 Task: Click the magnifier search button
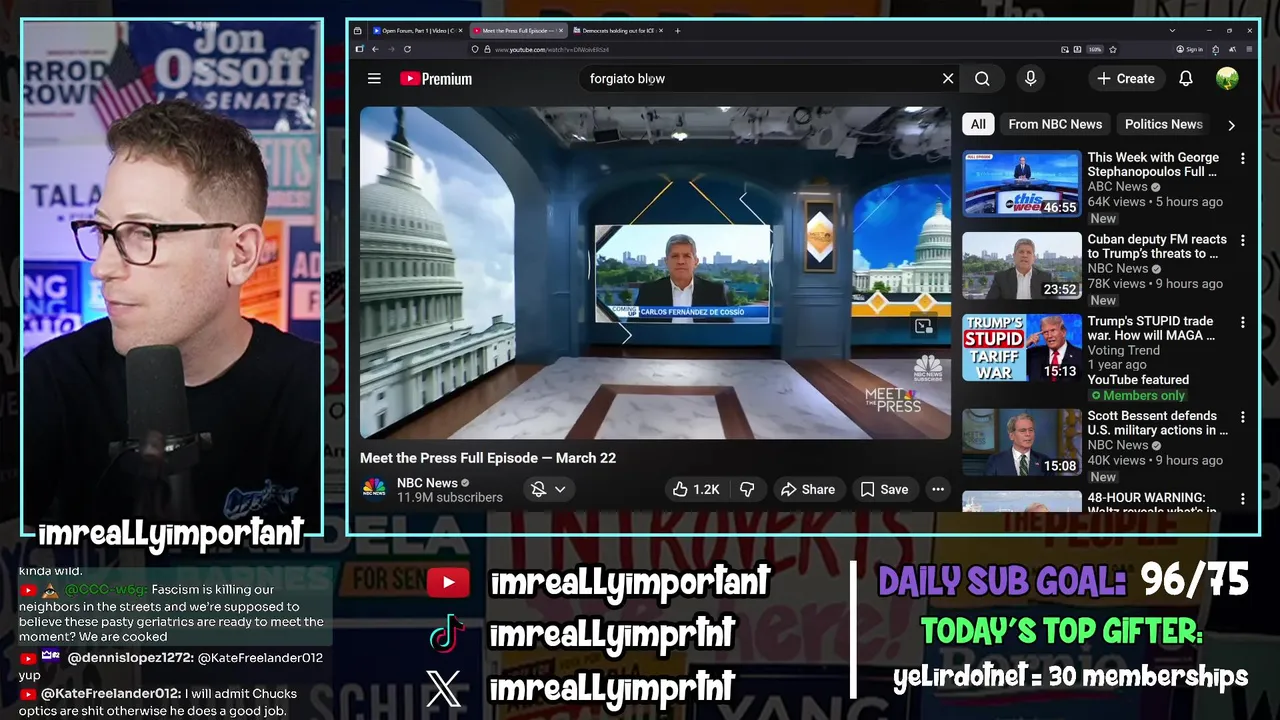pos(982,79)
